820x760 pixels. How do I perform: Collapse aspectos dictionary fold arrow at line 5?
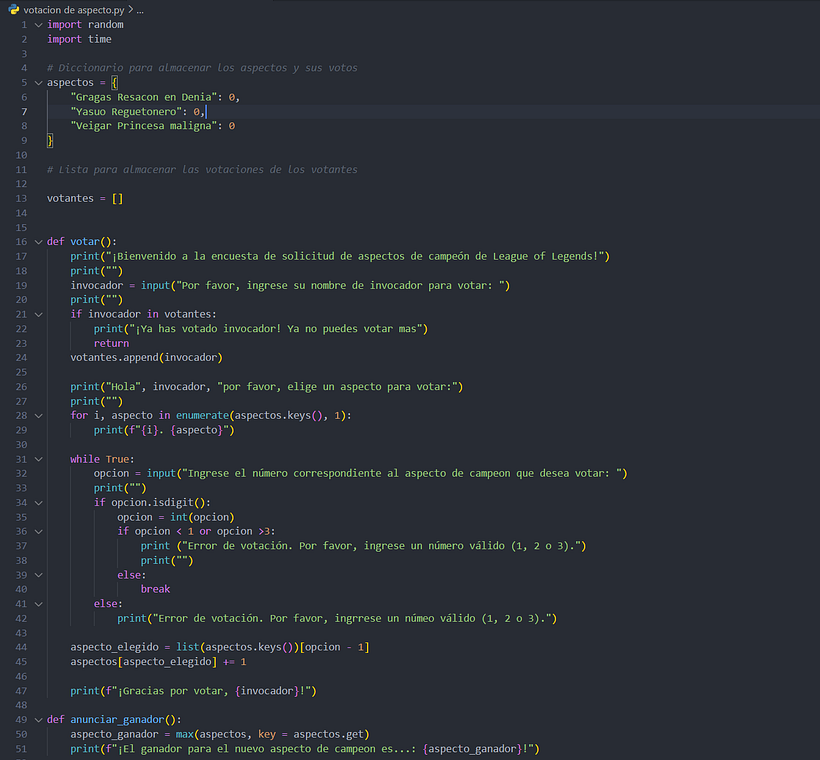38,83
